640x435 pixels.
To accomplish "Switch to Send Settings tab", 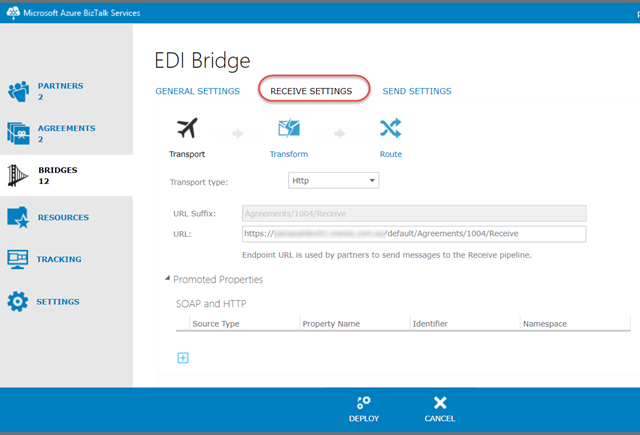I will 416,91.
